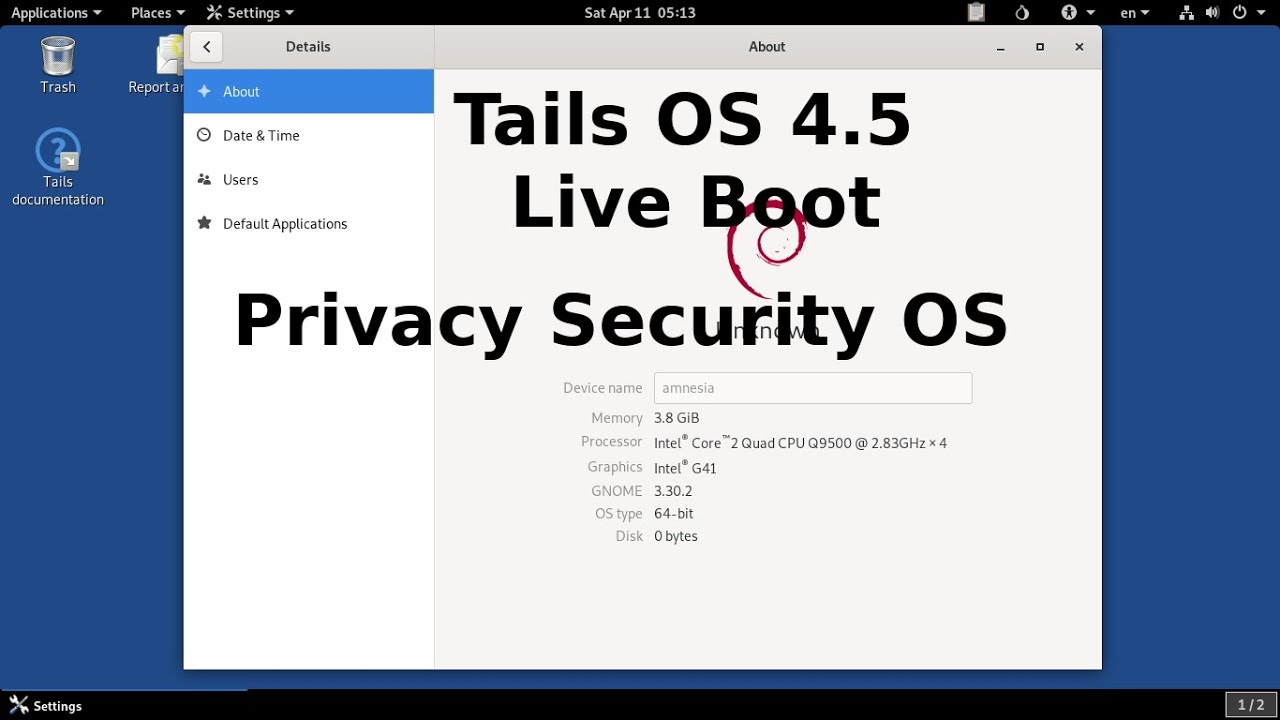Screen dimensions: 1280x720
Task: Click the GNOME version '3.30.2'
Action: point(673,491)
